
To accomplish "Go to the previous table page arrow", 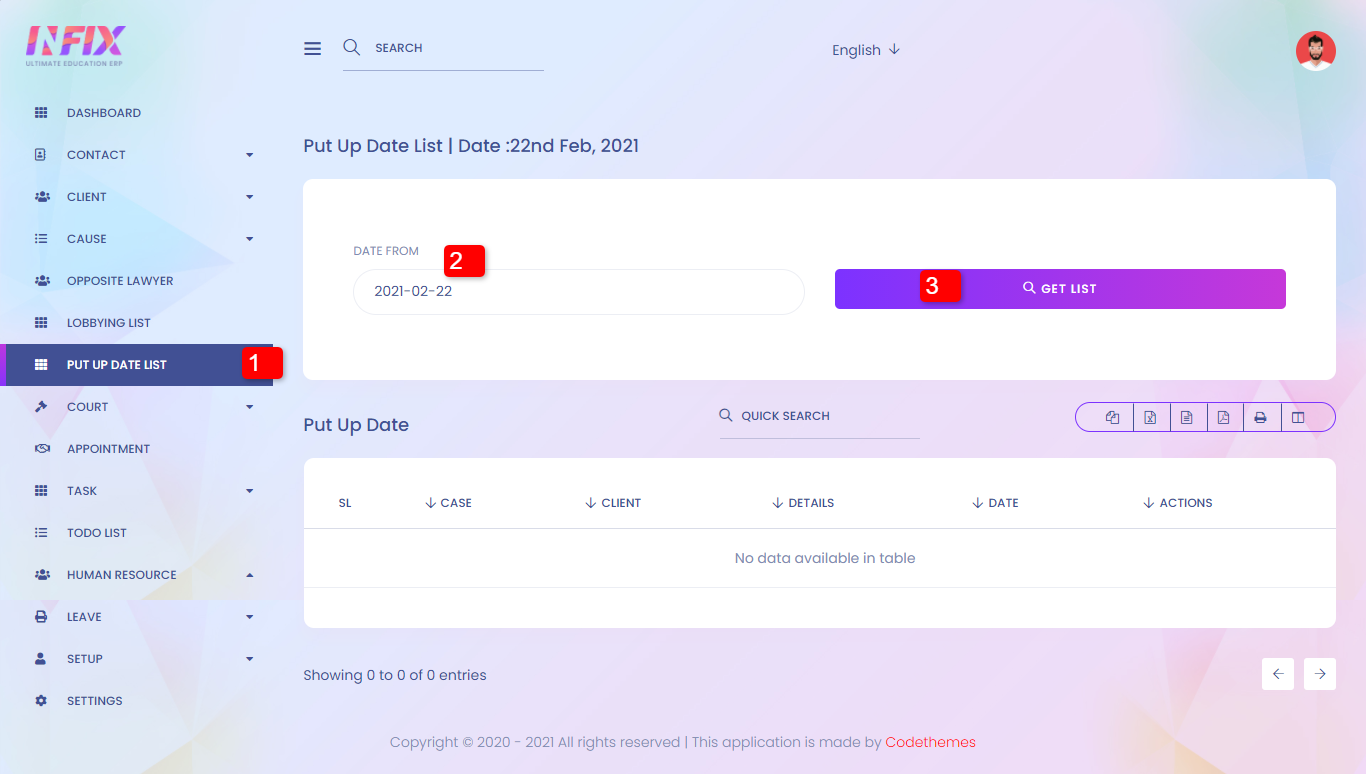I will point(1278,674).
